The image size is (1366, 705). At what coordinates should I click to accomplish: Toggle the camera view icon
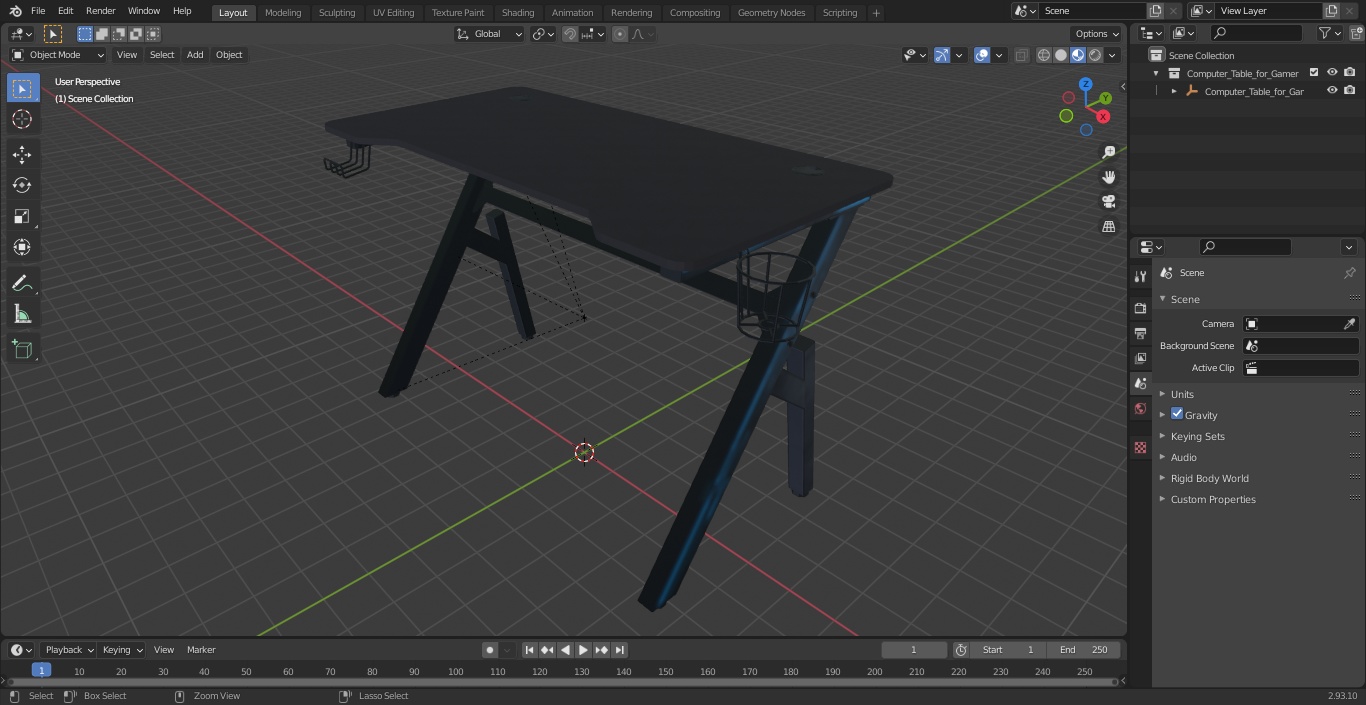(1108, 201)
